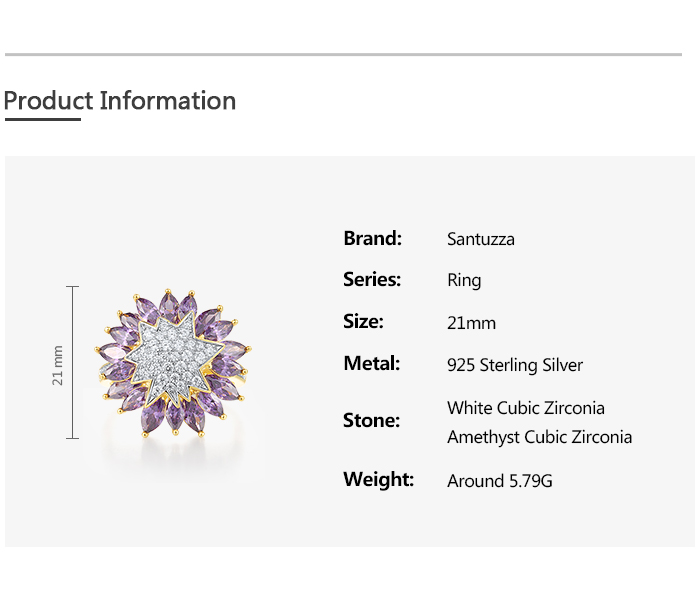Select the Weight: label
This screenshot has height=607, width=700.
click(378, 480)
